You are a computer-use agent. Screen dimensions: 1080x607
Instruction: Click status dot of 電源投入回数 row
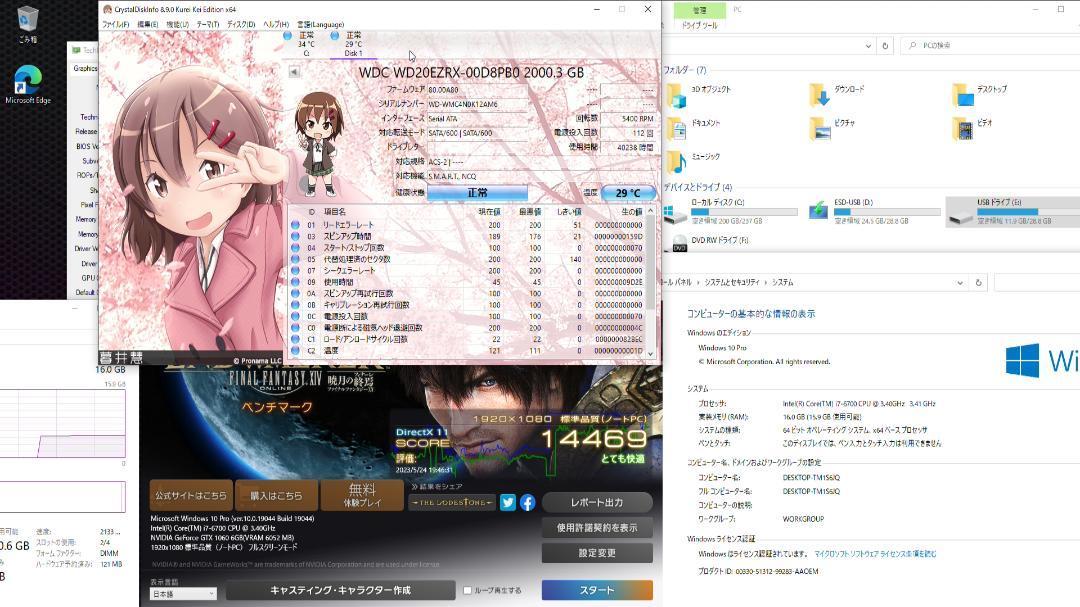pyautogui.click(x=295, y=317)
